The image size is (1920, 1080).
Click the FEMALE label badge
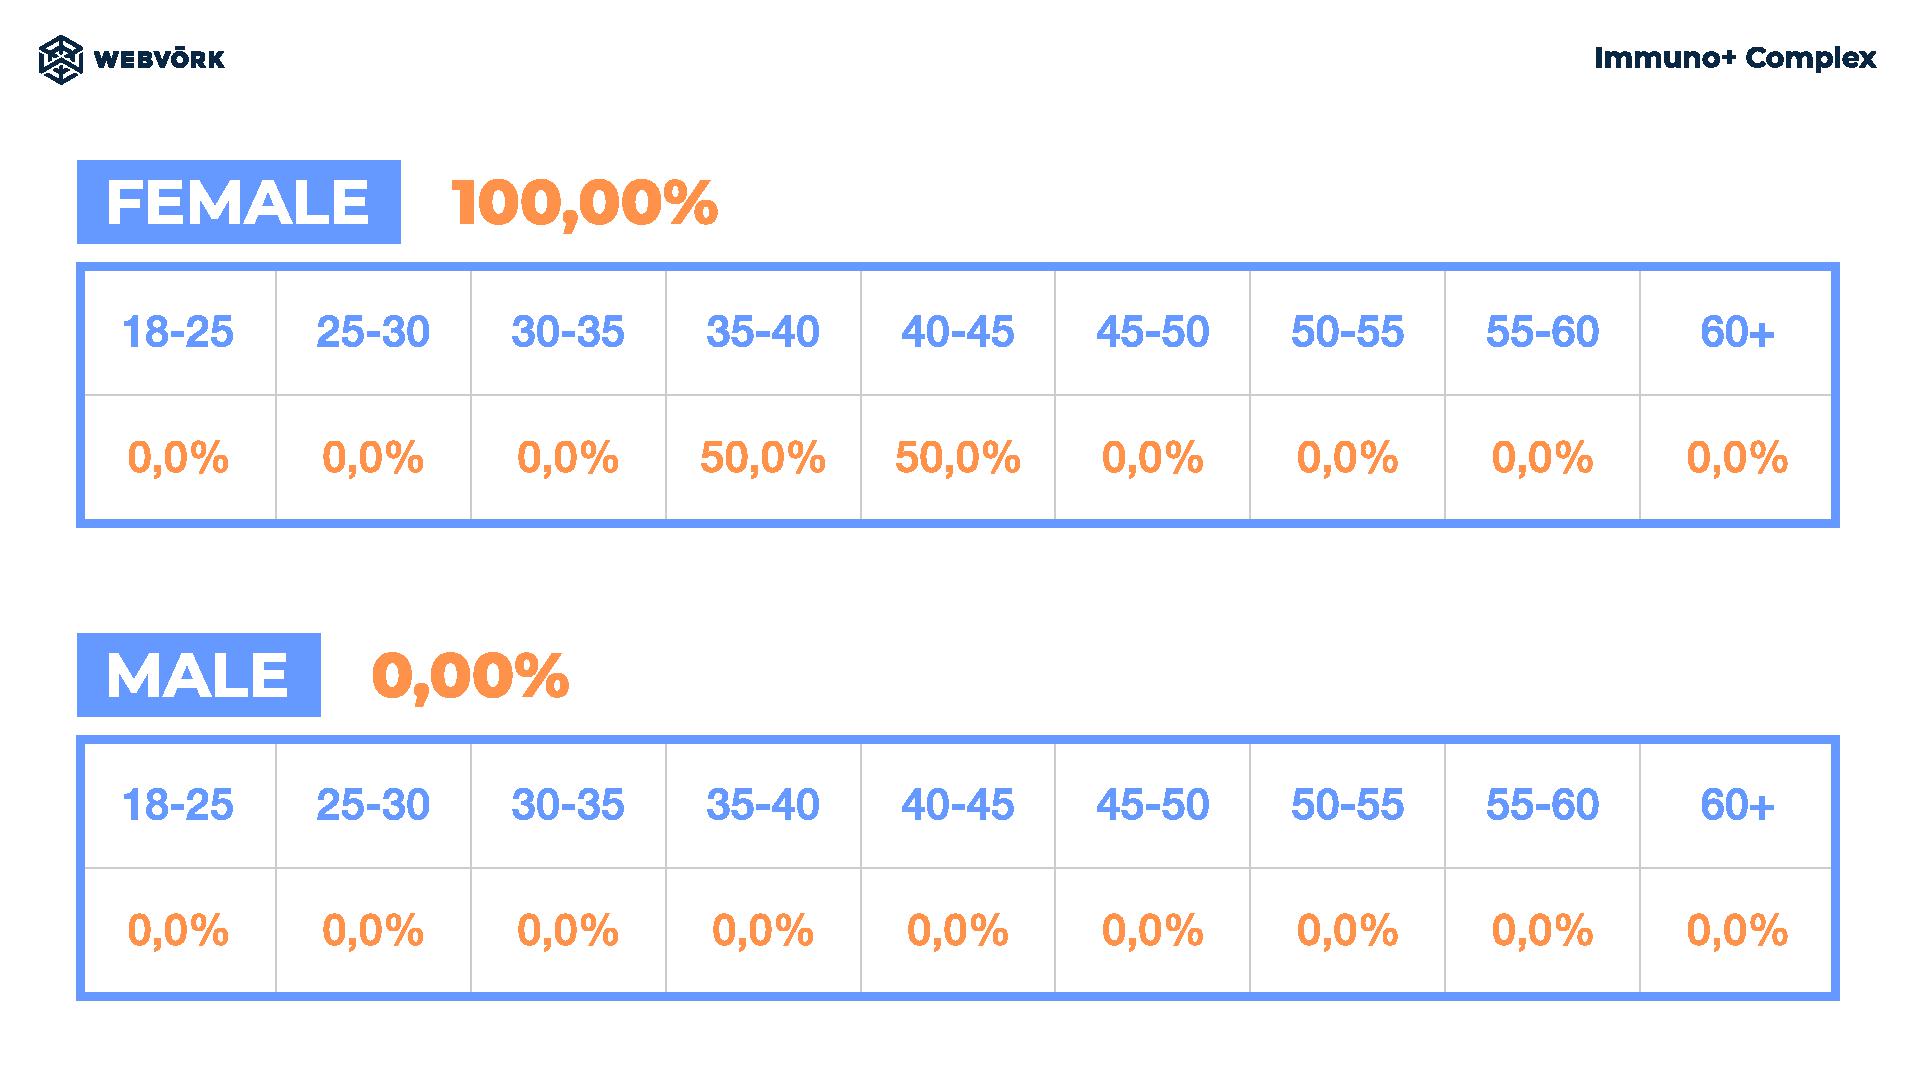point(239,202)
